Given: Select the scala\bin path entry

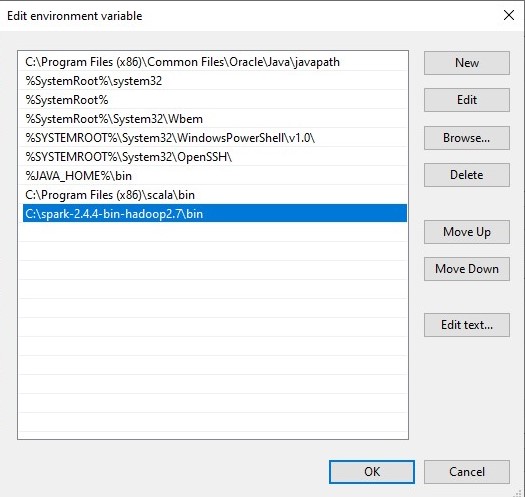Looking at the screenshot, I should click(x=215, y=195).
